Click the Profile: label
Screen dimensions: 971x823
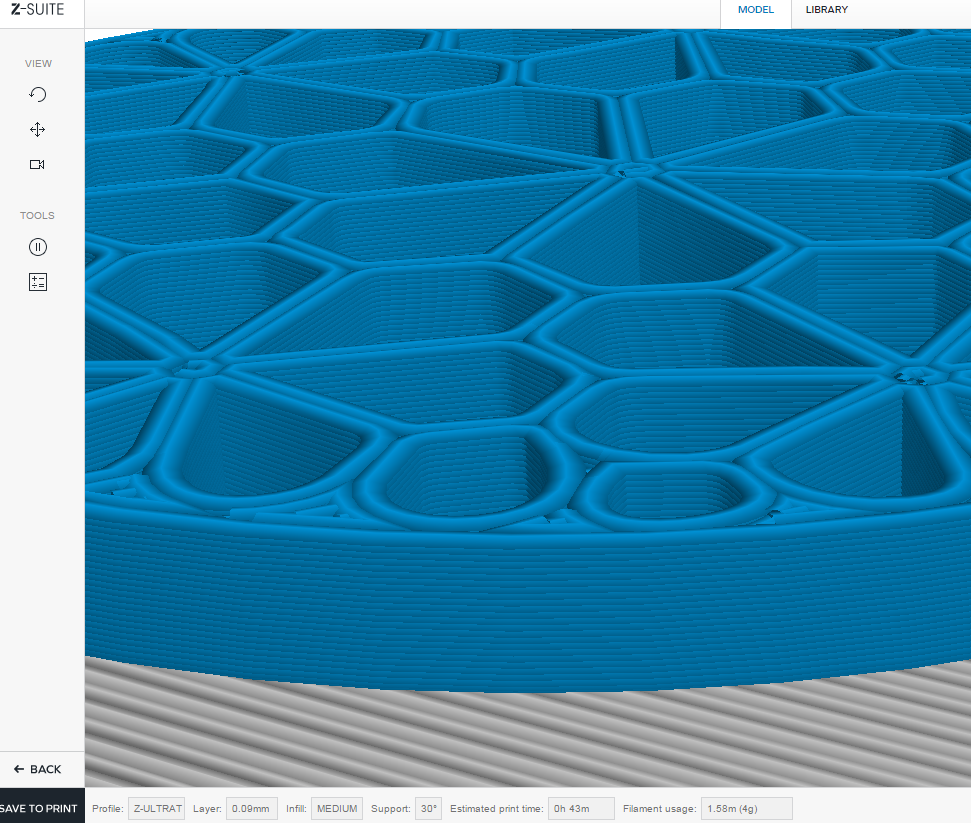point(108,809)
